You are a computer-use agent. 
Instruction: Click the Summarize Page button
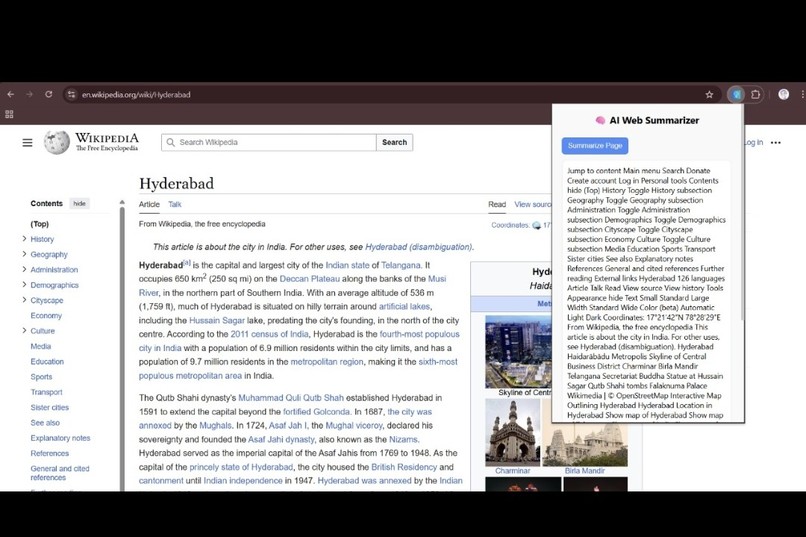point(595,145)
